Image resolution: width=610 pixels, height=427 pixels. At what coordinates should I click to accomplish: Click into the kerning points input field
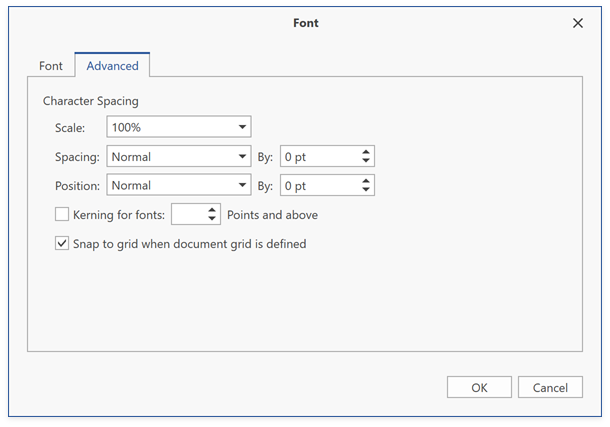[189, 214]
